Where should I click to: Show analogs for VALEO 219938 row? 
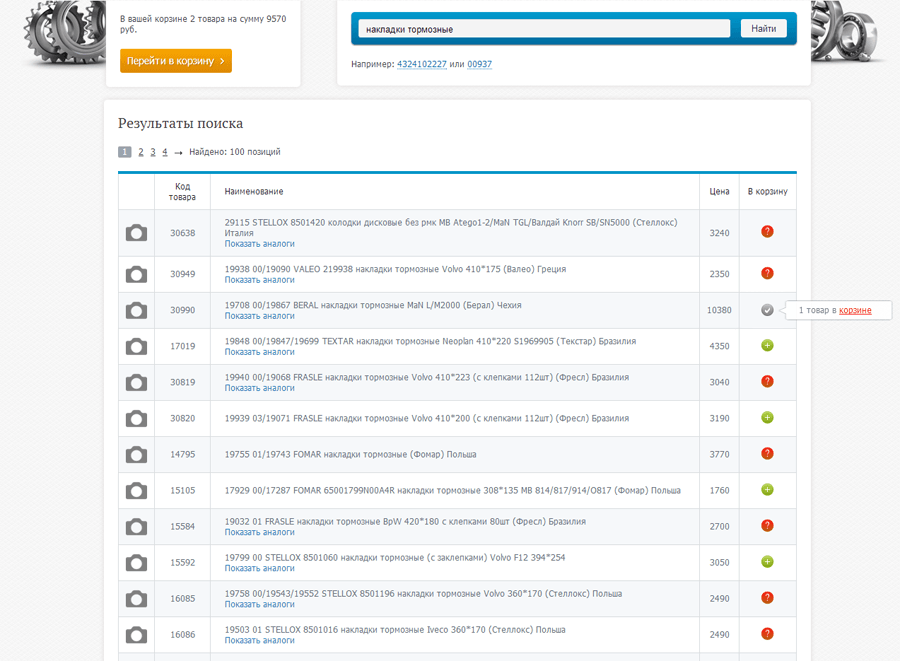click(x=259, y=280)
